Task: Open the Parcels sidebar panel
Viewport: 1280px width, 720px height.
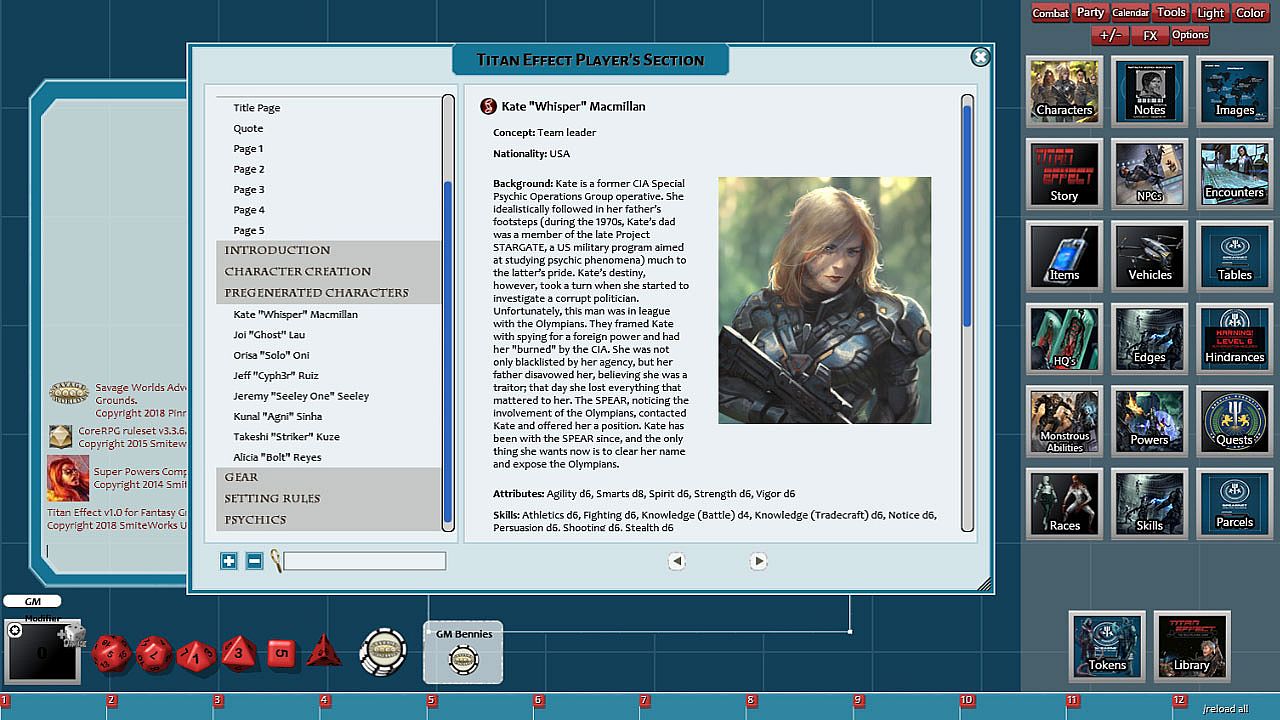Action: pos(1235,503)
